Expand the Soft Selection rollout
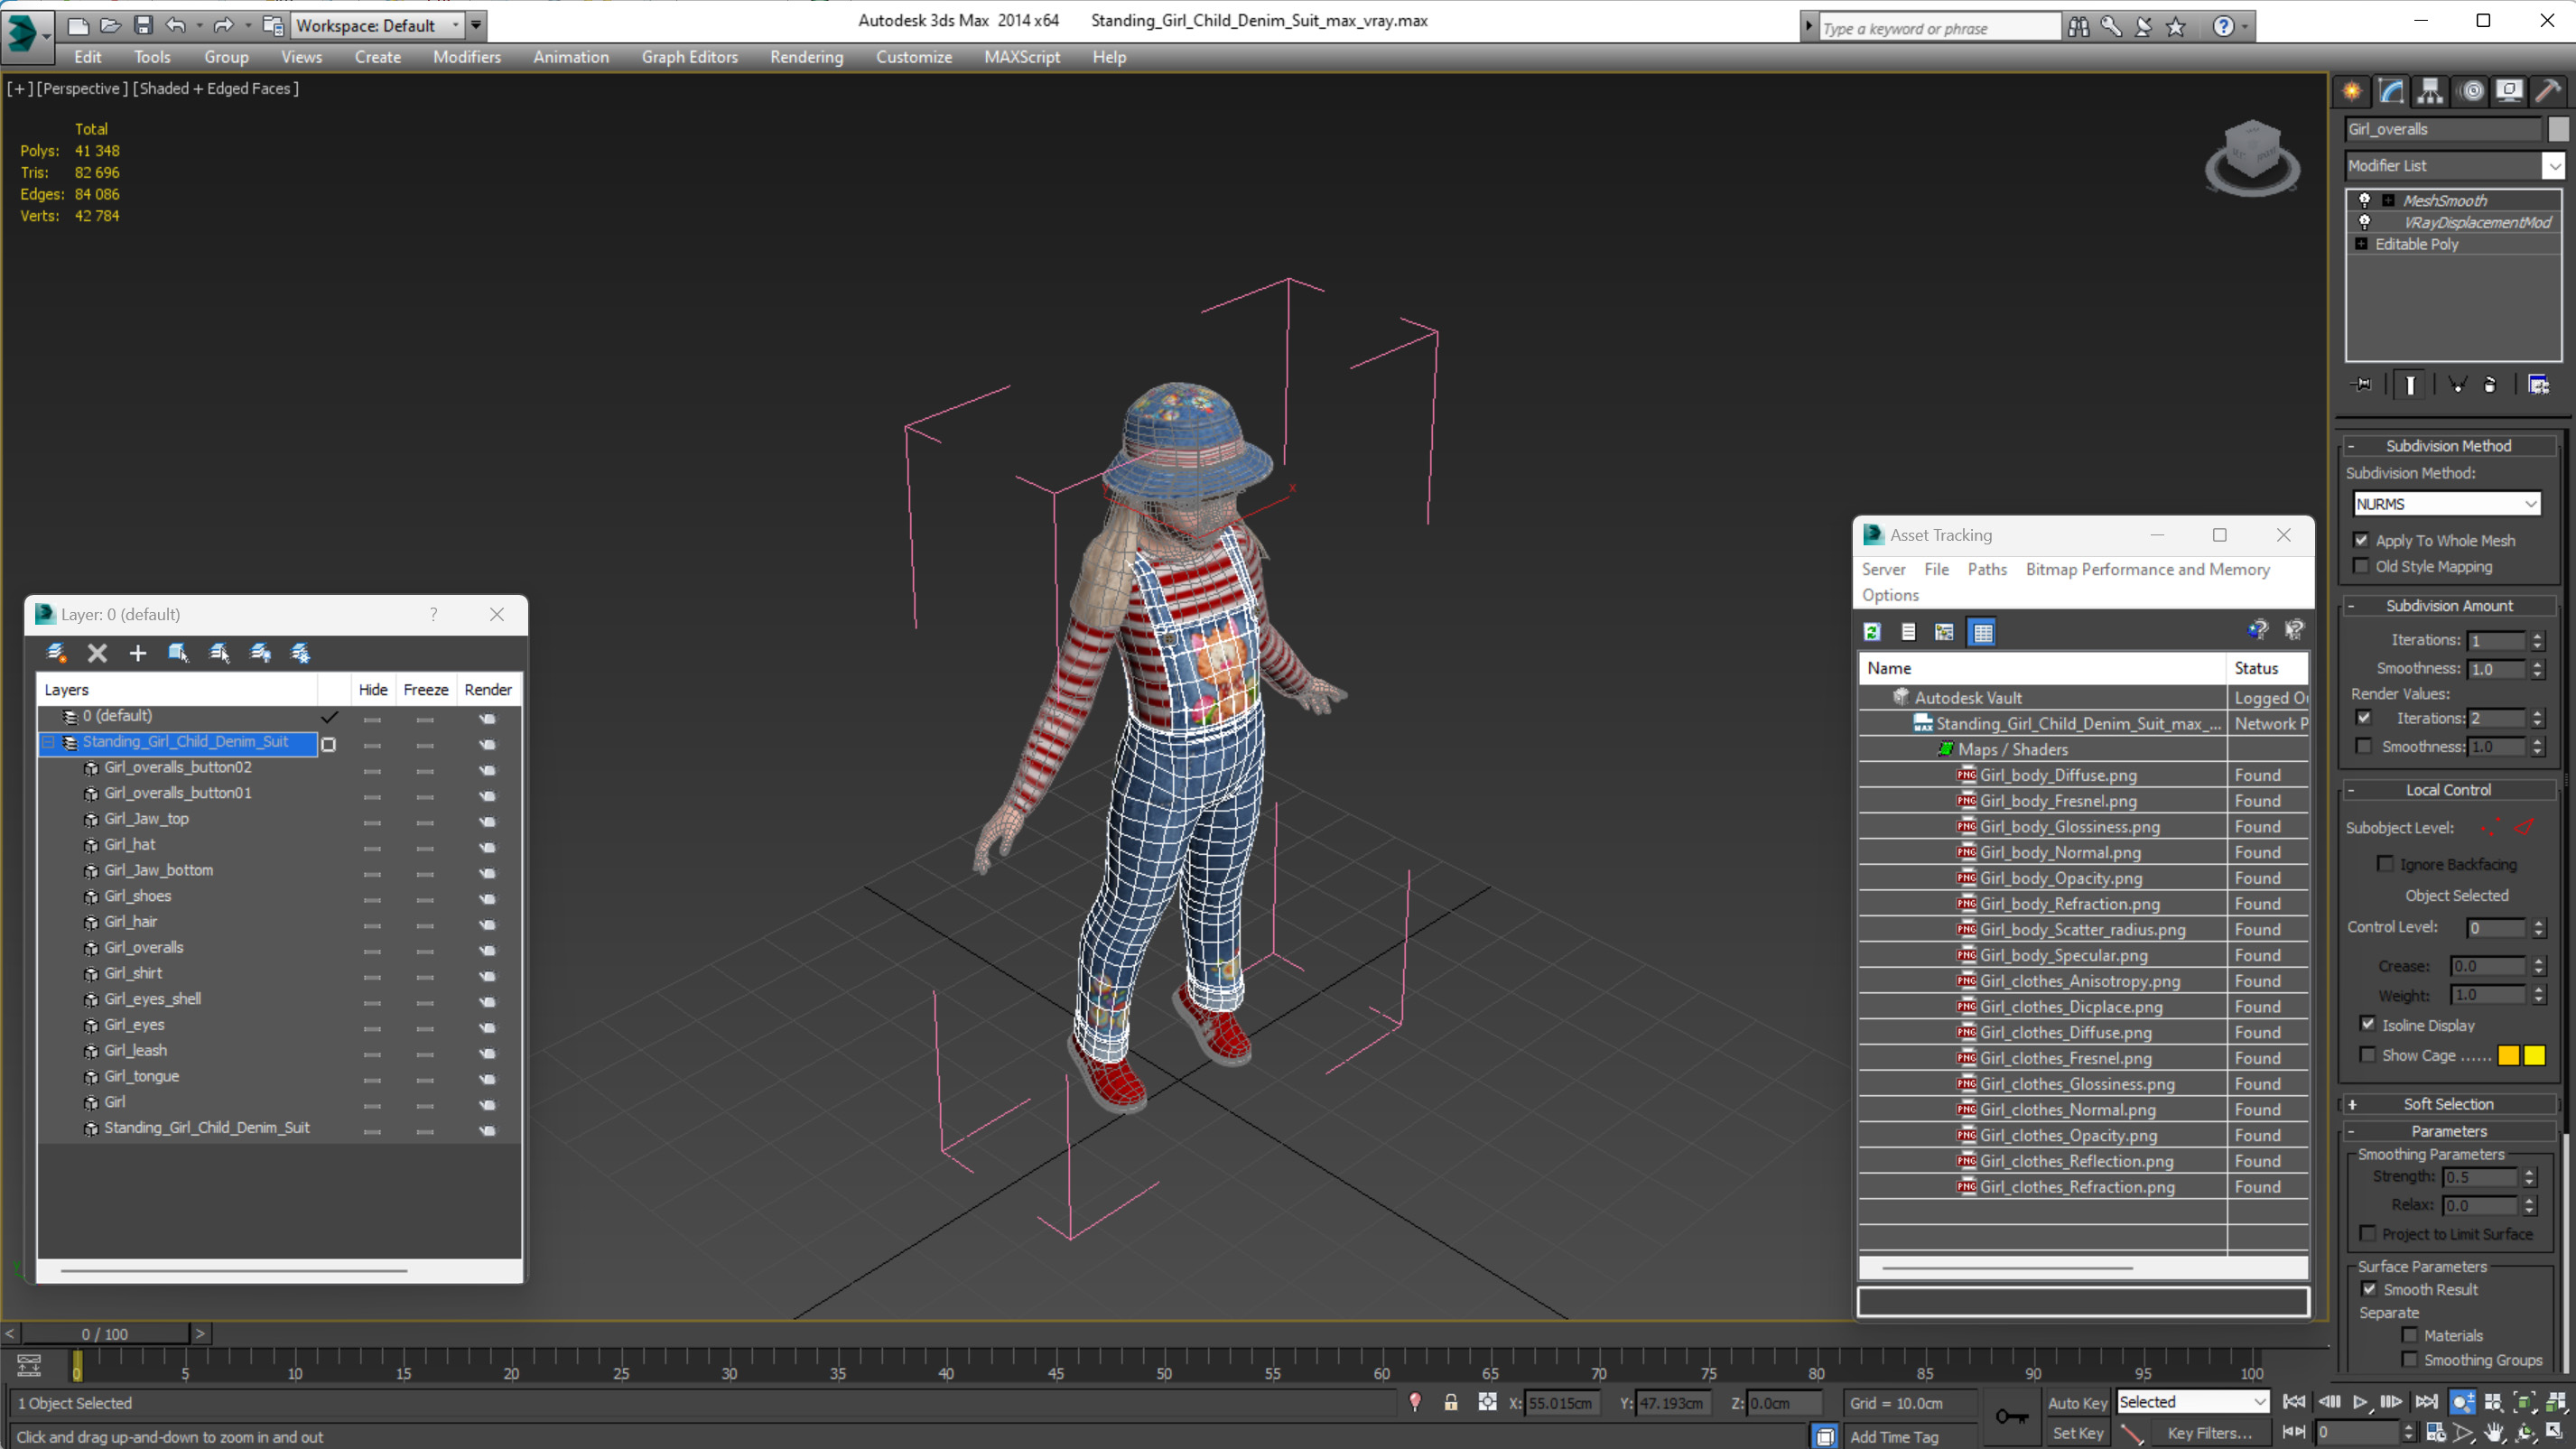 [x=2447, y=1104]
